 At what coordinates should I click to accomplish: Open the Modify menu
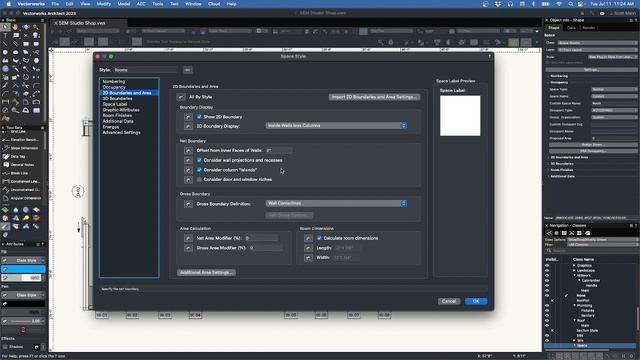(103, 4)
